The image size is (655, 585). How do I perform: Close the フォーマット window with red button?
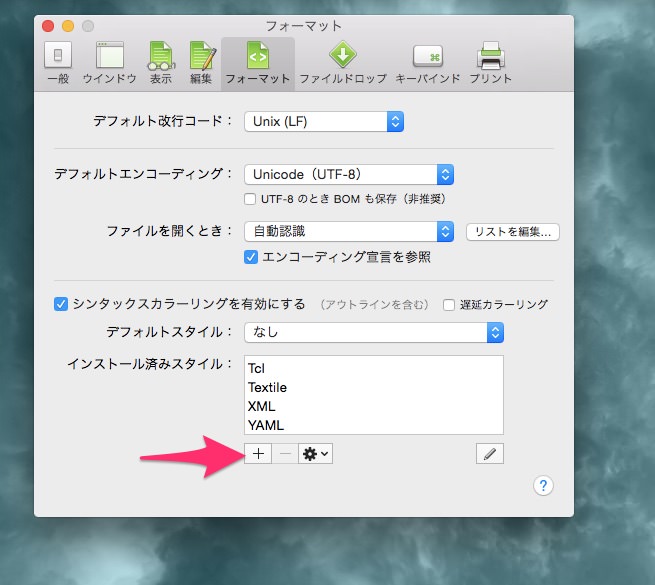[x=48, y=26]
